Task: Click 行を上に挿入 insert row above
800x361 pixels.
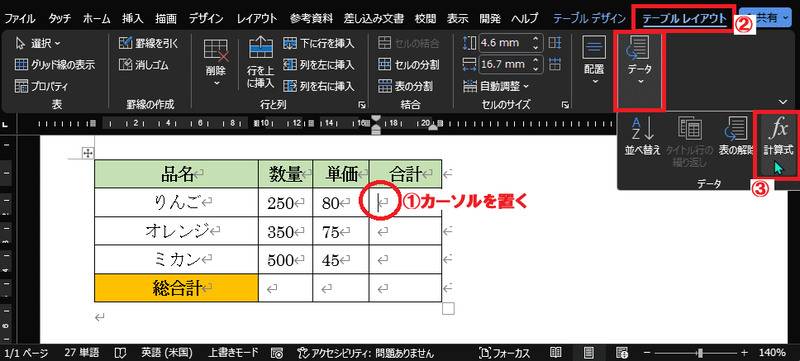Action: click(x=261, y=63)
